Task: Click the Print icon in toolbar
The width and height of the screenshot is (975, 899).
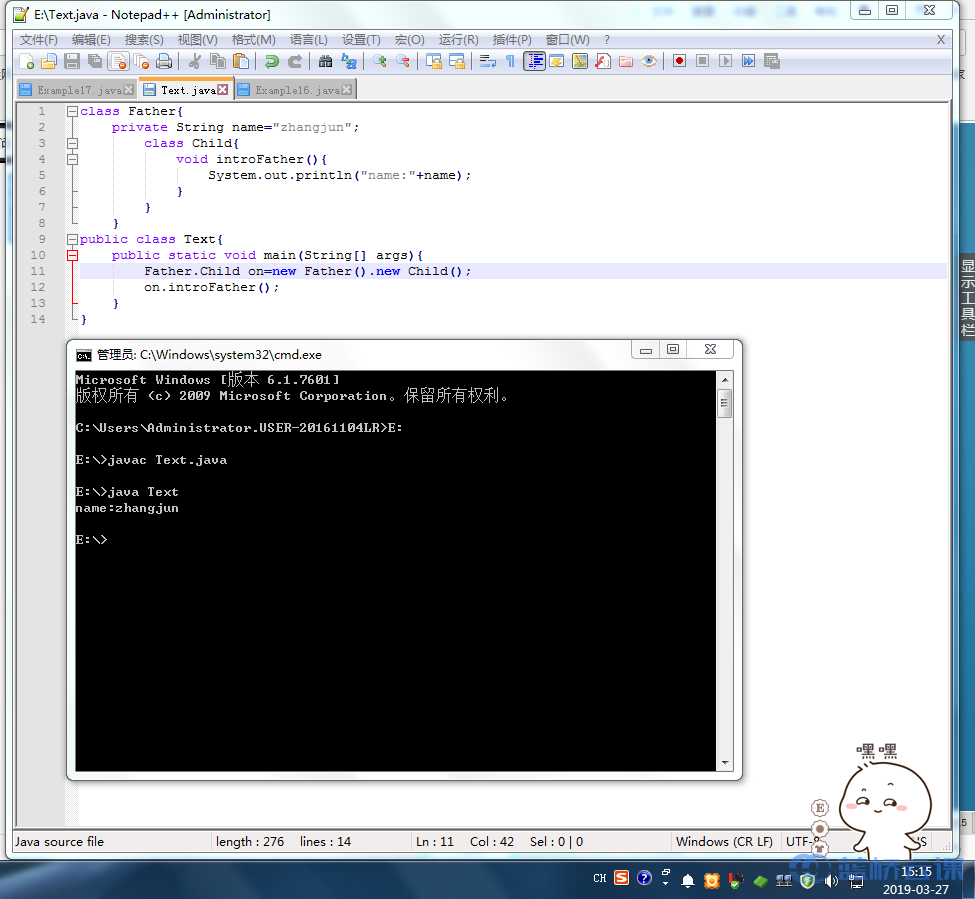Action: (163, 61)
